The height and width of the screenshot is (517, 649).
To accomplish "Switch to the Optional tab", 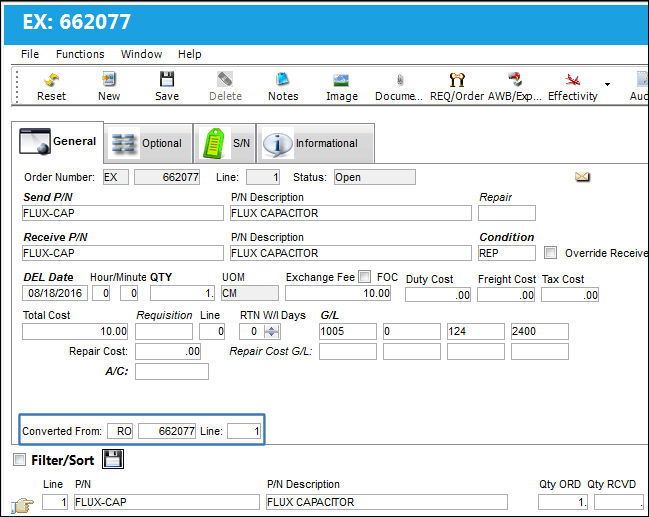I will pyautogui.click(x=148, y=143).
